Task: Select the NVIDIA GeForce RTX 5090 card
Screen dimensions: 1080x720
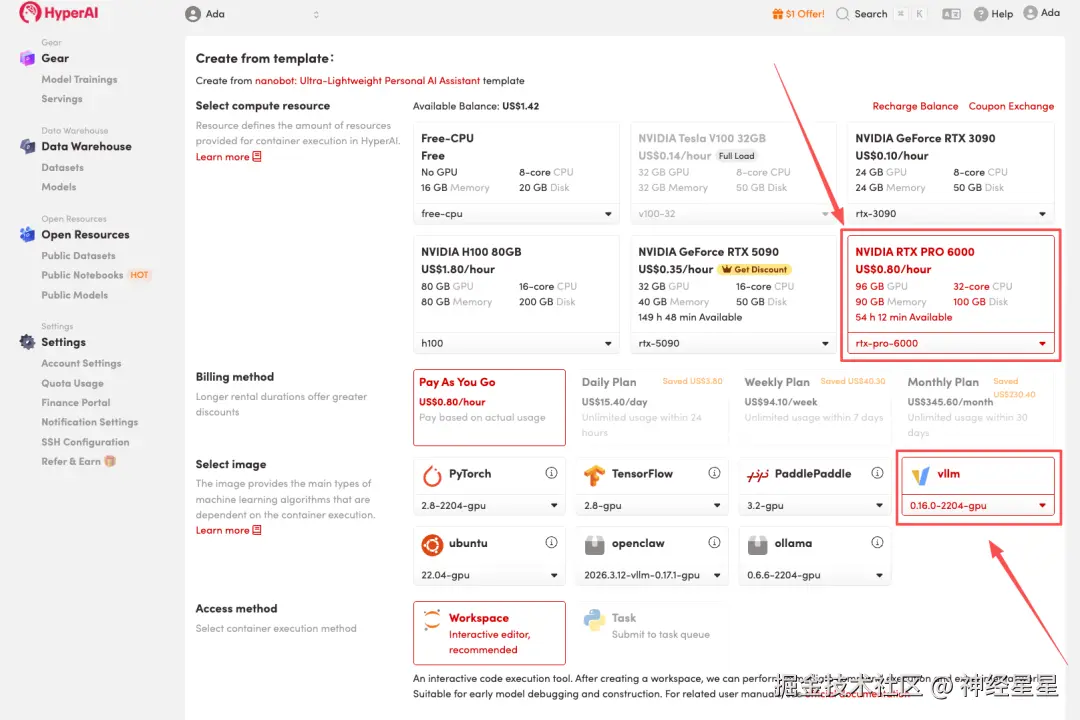Action: coord(733,295)
